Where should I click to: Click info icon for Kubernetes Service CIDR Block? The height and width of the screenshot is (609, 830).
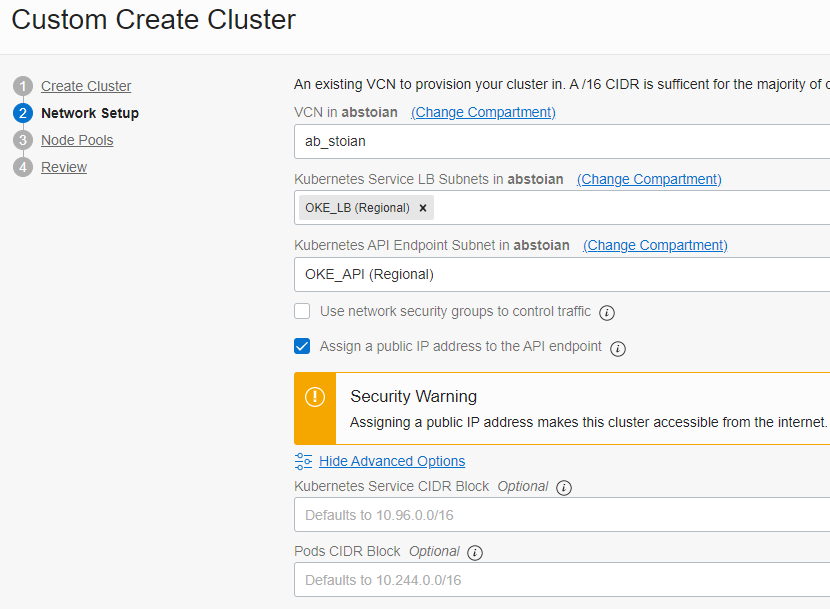(x=564, y=488)
